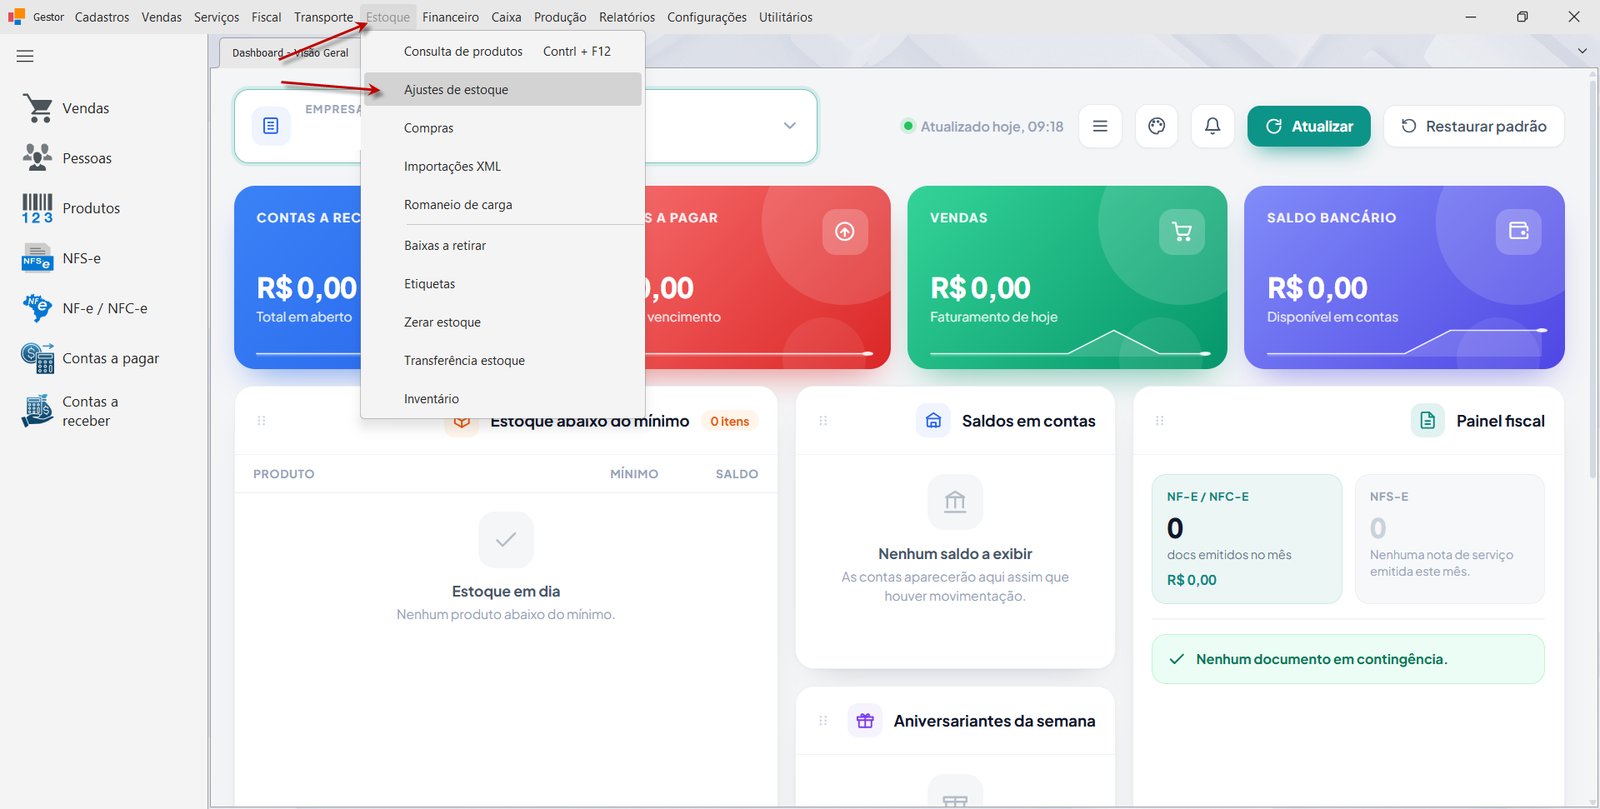Click the Compras menu entry
Image resolution: width=1600 pixels, height=809 pixels.
click(503, 128)
